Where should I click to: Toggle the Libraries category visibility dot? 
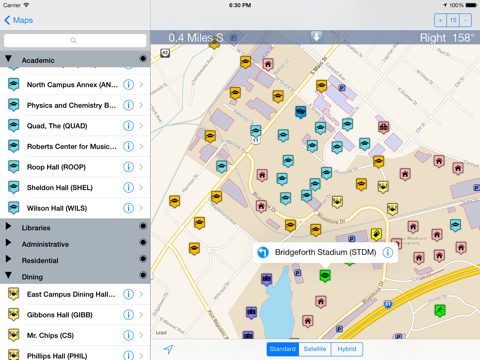click(143, 226)
